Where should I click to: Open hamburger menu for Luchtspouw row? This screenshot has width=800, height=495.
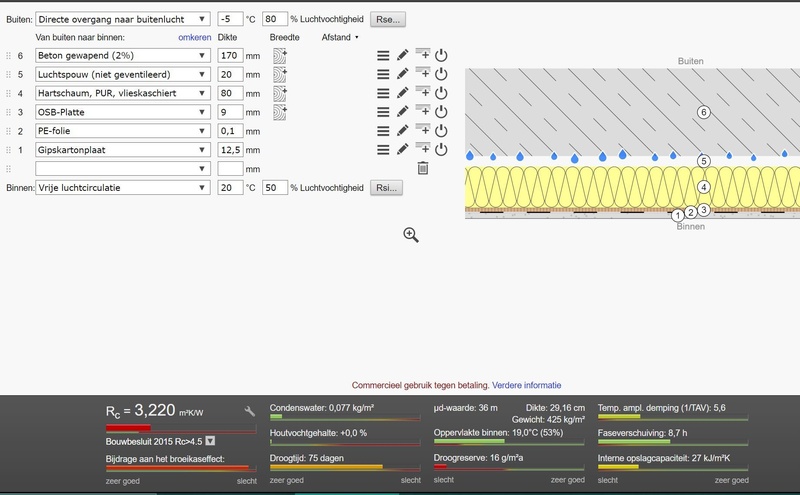383,75
